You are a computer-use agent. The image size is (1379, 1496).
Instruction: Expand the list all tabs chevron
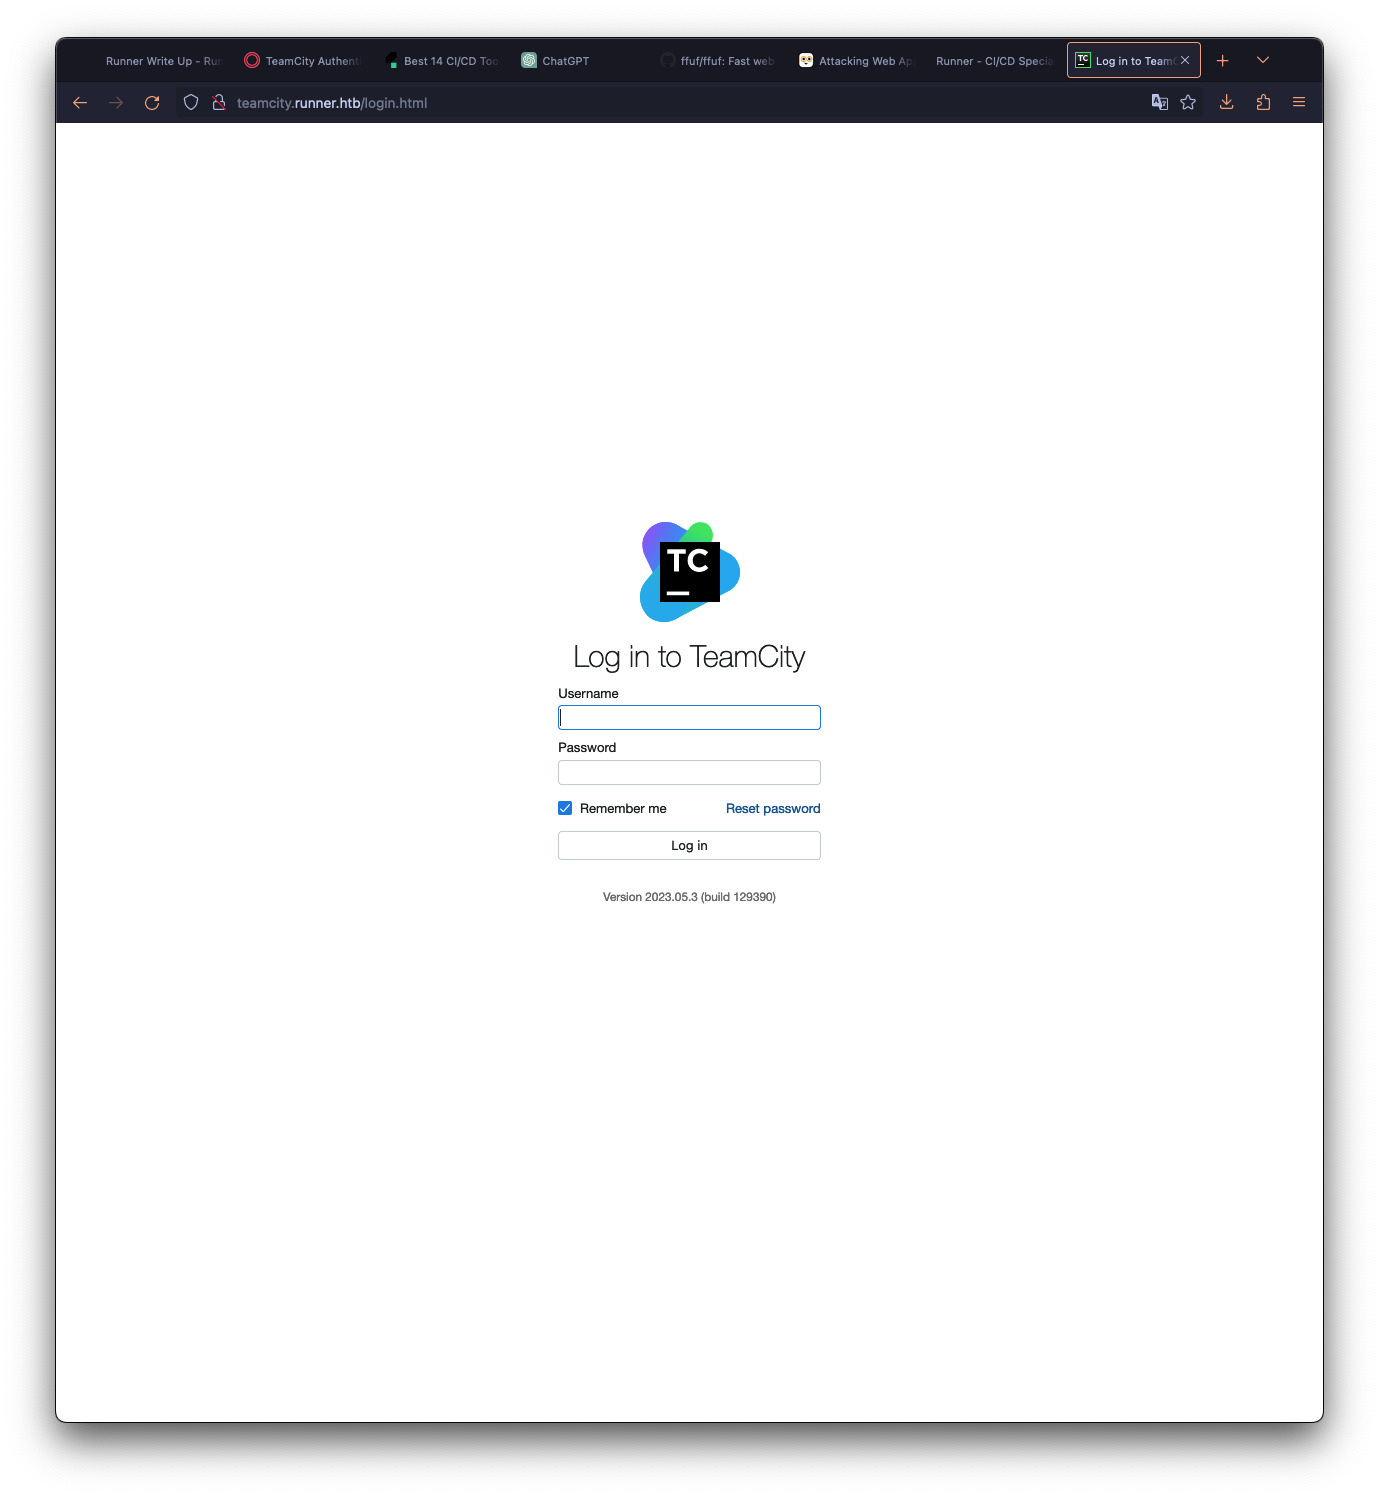pyautogui.click(x=1263, y=61)
